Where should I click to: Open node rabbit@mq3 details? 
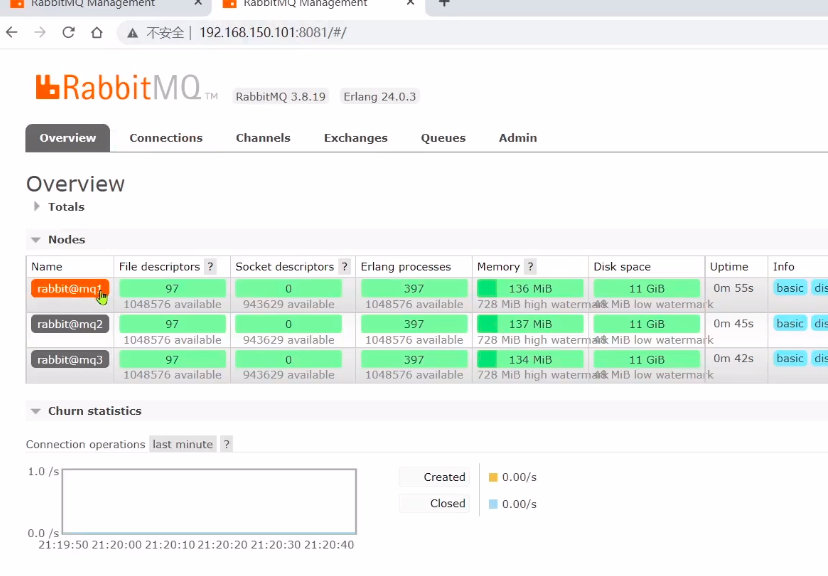tap(70, 360)
